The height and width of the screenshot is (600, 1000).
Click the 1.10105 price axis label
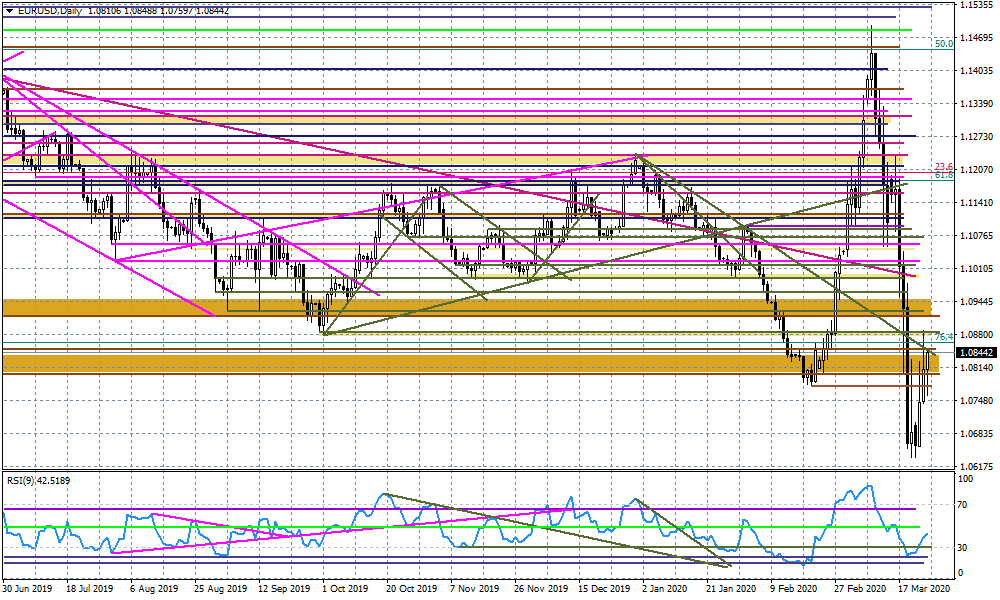pos(976,268)
